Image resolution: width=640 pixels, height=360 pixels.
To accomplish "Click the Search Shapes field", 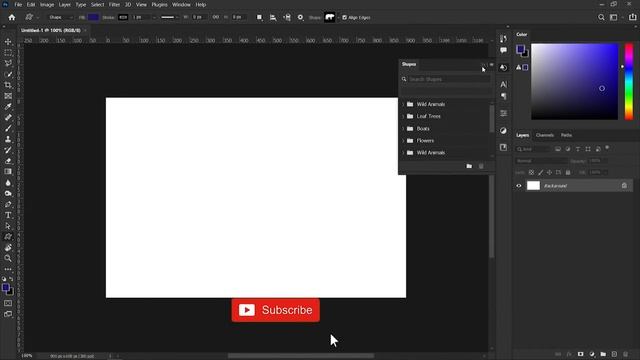I will 449,79.
